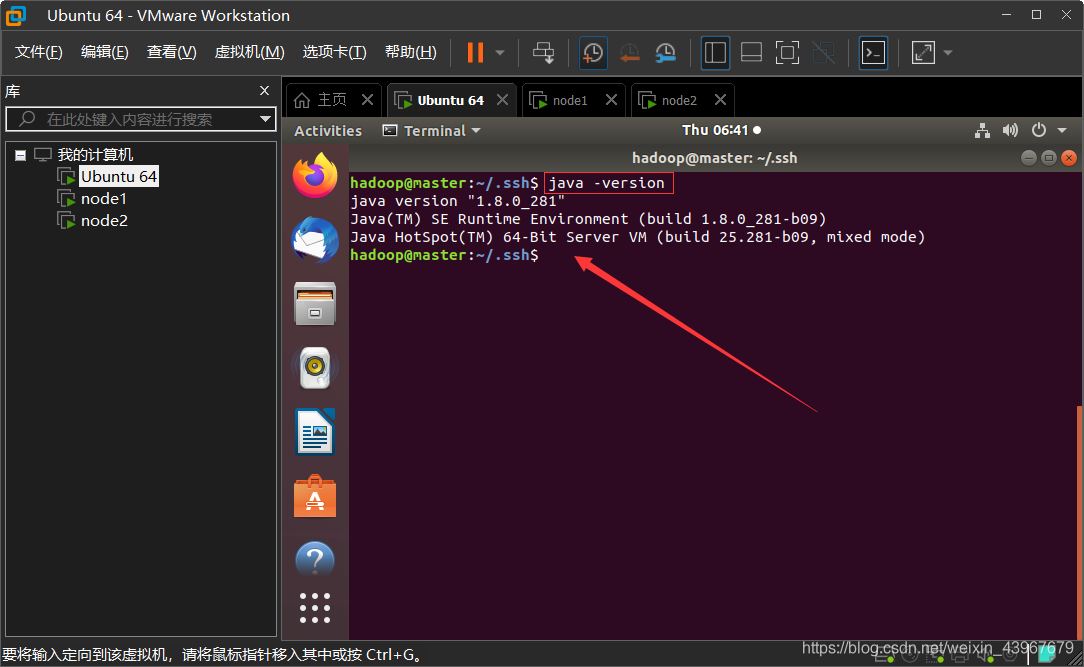Image resolution: width=1084 pixels, height=667 pixels.
Task: Open the 虚拟机(M) menu
Action: [x=249, y=52]
